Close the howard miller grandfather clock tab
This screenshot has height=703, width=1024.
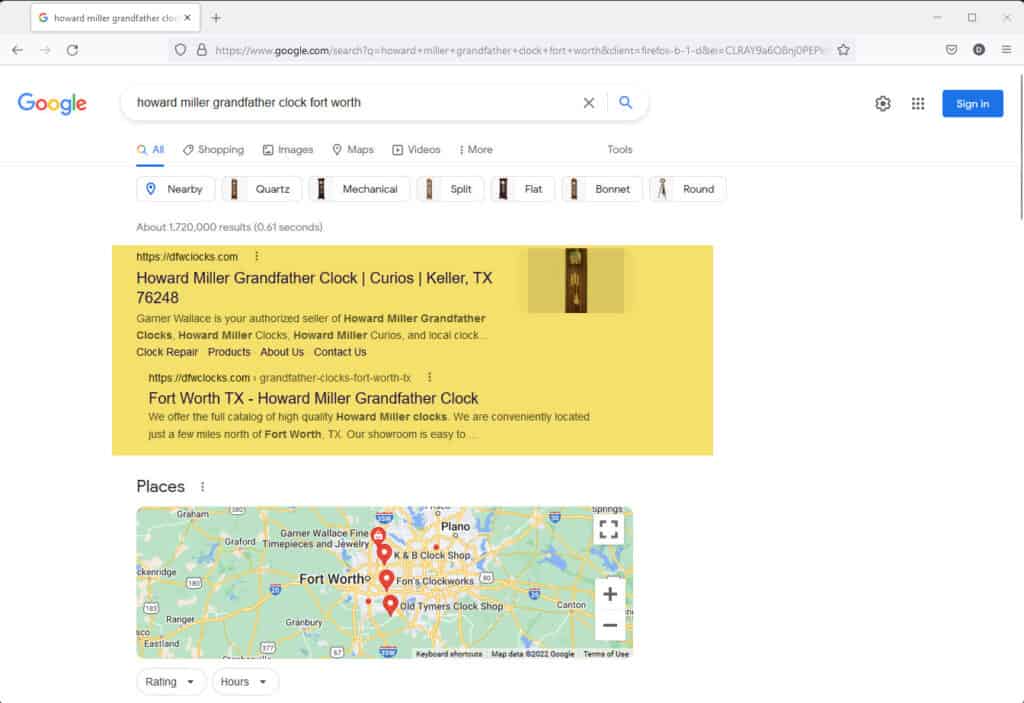[187, 18]
